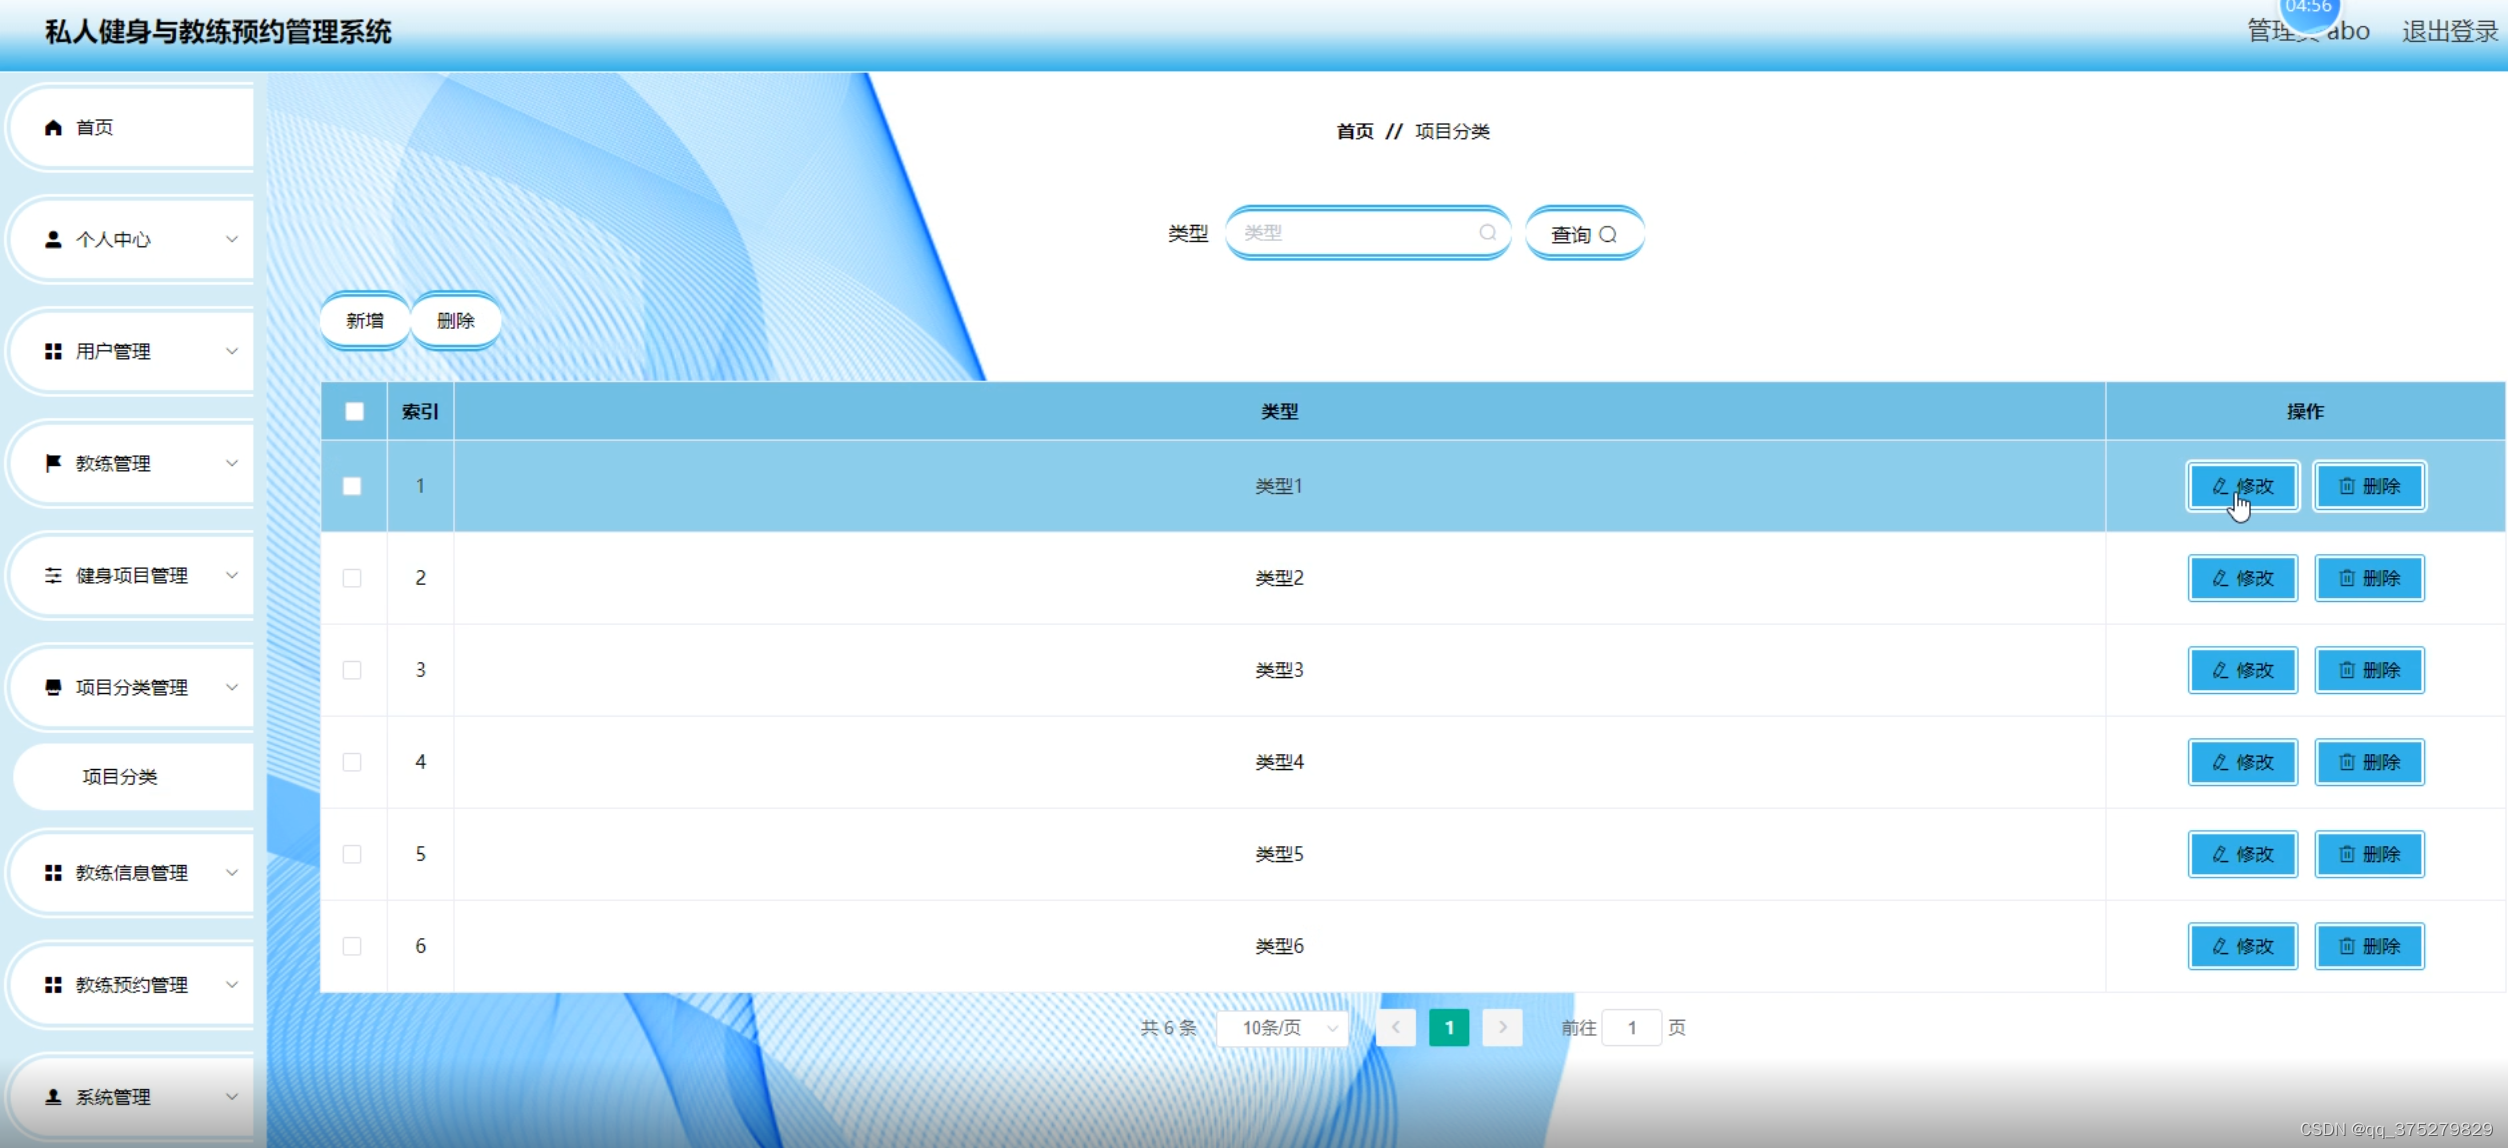This screenshot has height=1148, width=2508.
Task: Open the 10条/页 page size dropdown
Action: (x=1283, y=1028)
